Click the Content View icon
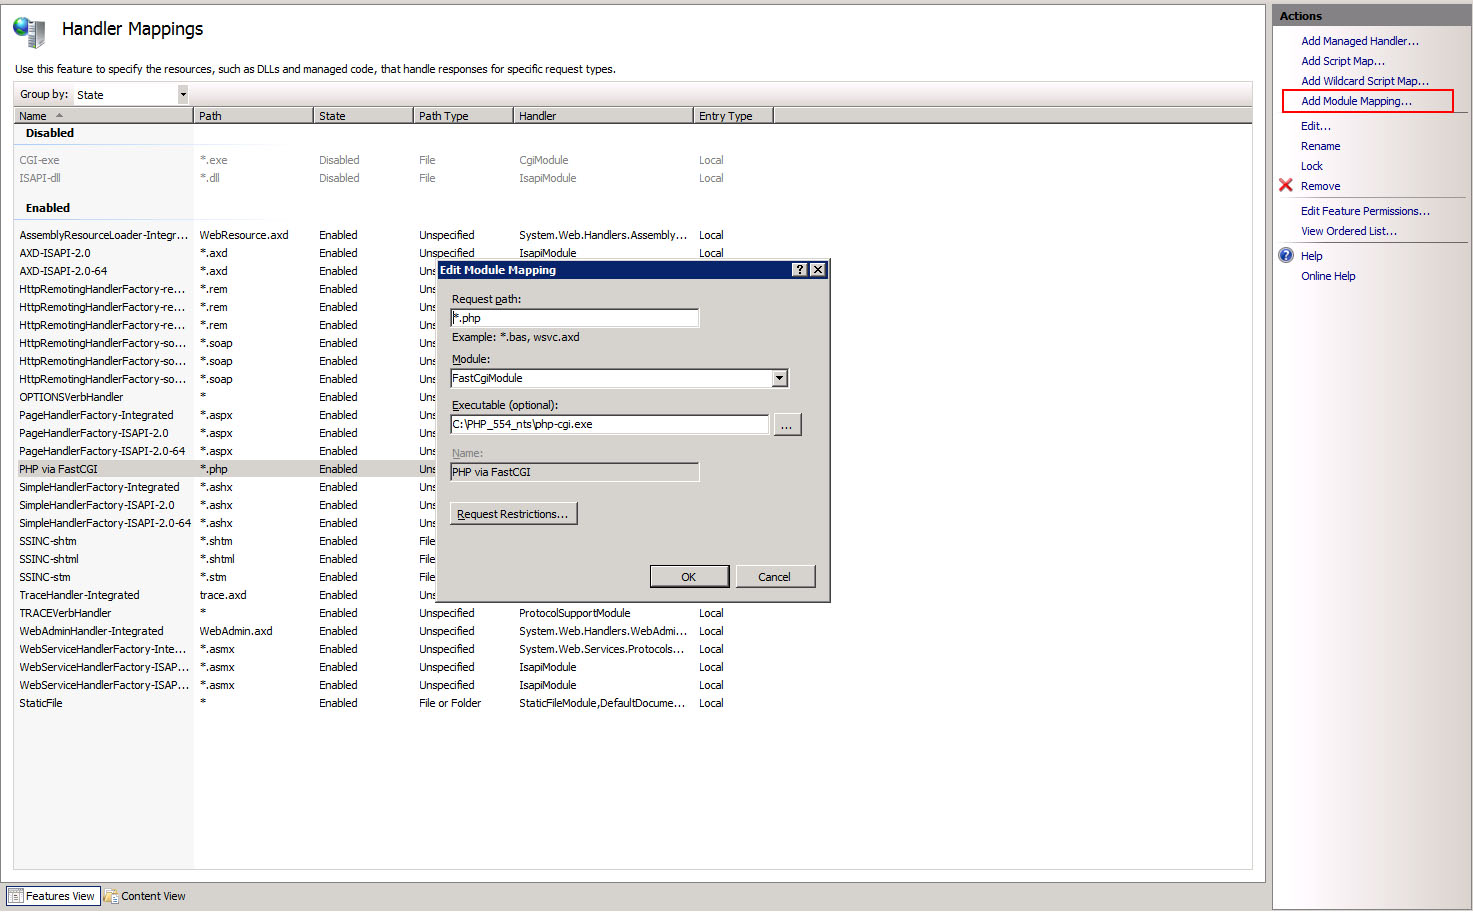This screenshot has height=912, width=1473. [x=110, y=895]
